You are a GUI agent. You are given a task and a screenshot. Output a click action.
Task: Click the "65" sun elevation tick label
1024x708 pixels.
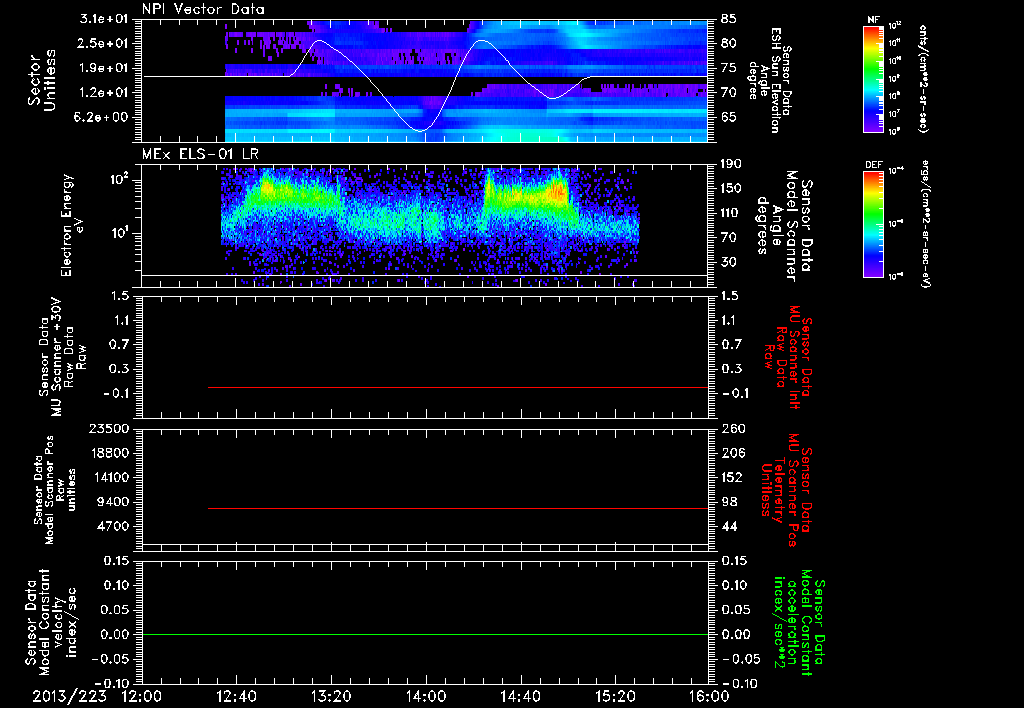click(729, 118)
